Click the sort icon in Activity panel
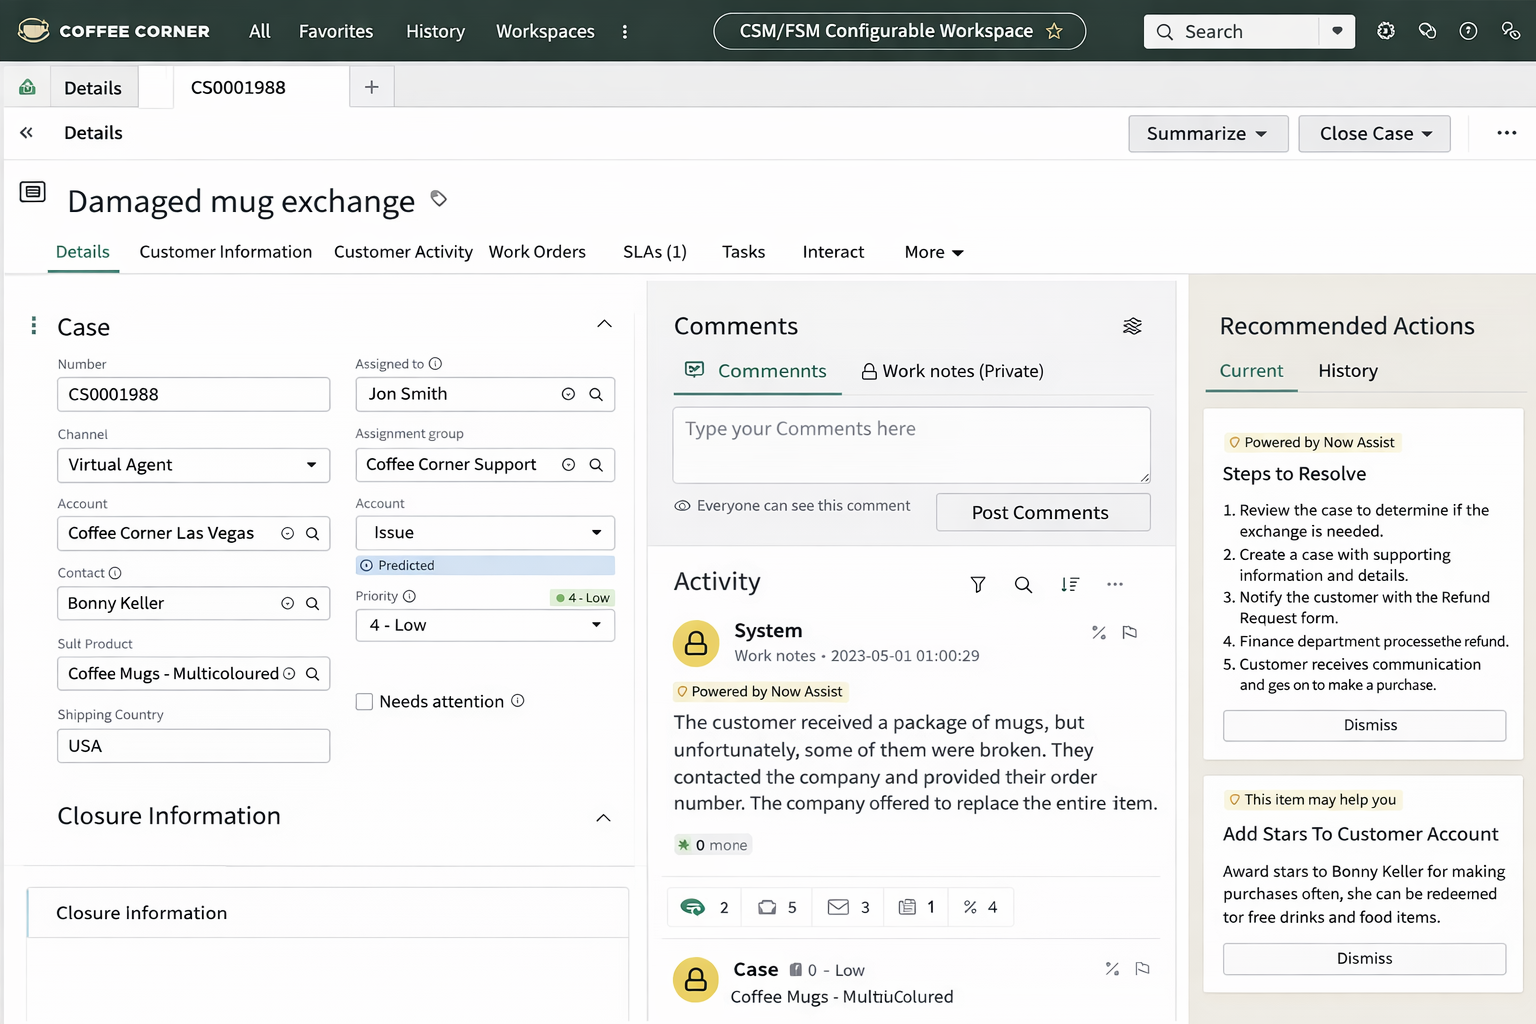Viewport: 1536px width, 1024px height. pos(1070,584)
